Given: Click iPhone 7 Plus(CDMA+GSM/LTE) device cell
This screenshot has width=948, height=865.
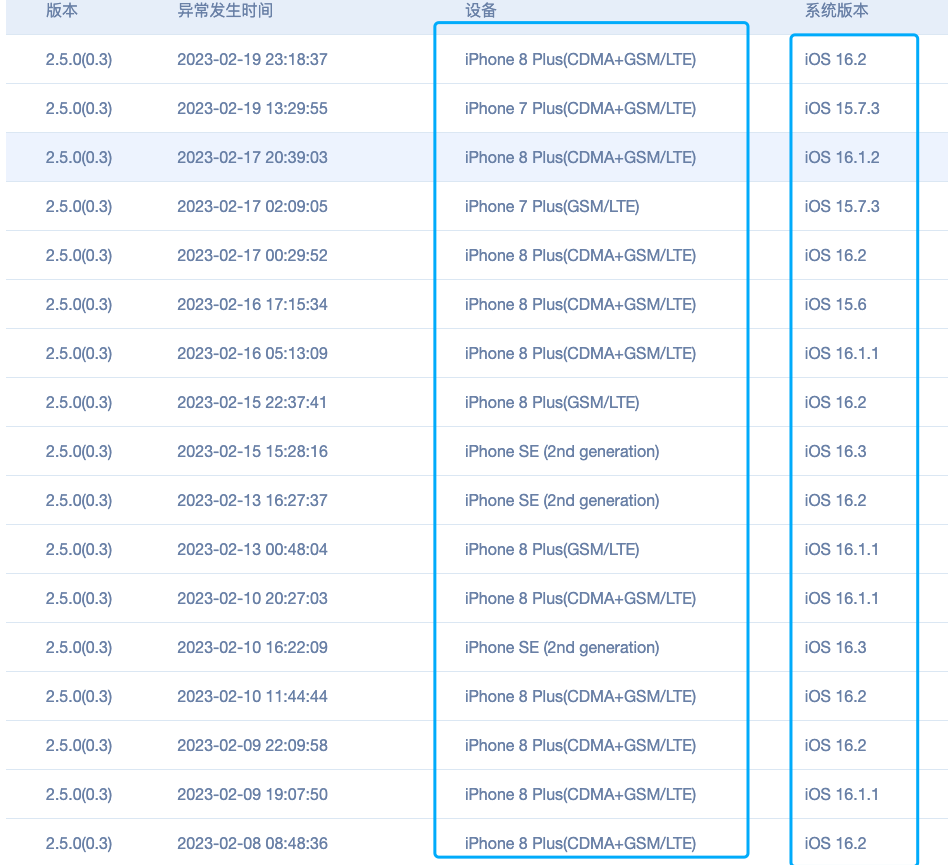Looking at the screenshot, I should (580, 108).
